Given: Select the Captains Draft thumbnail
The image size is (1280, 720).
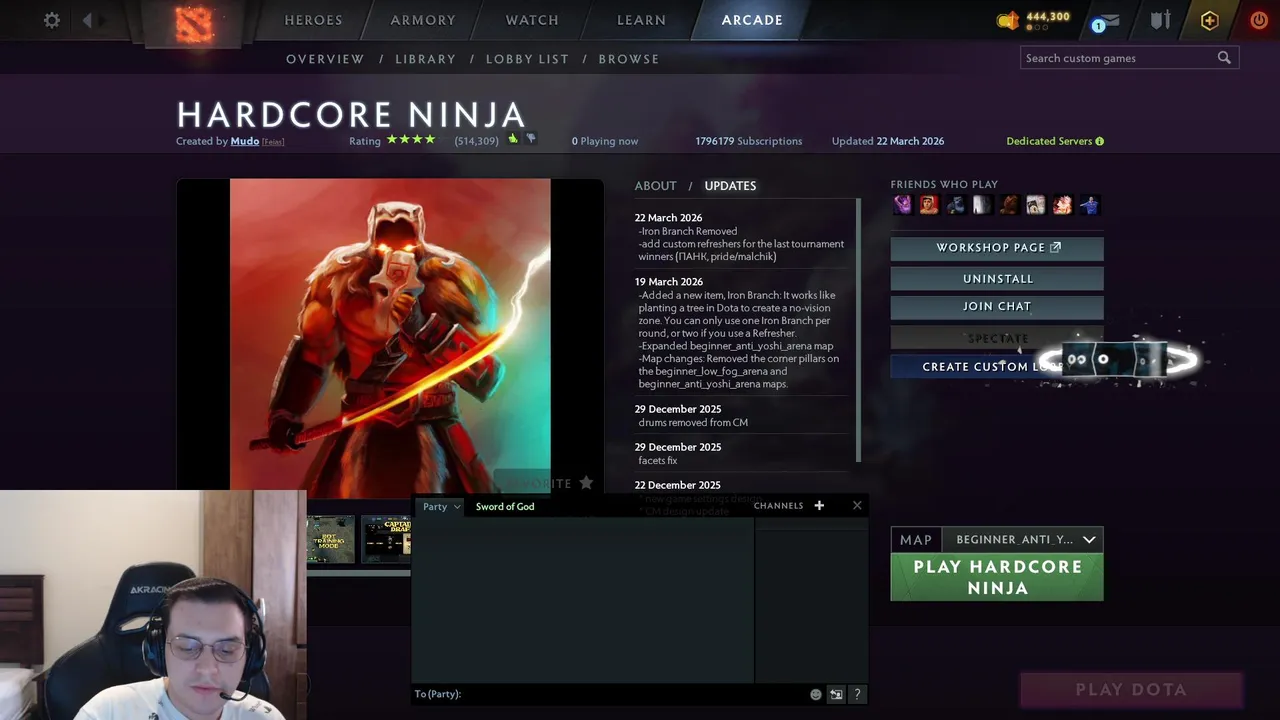Looking at the screenshot, I should (386, 540).
